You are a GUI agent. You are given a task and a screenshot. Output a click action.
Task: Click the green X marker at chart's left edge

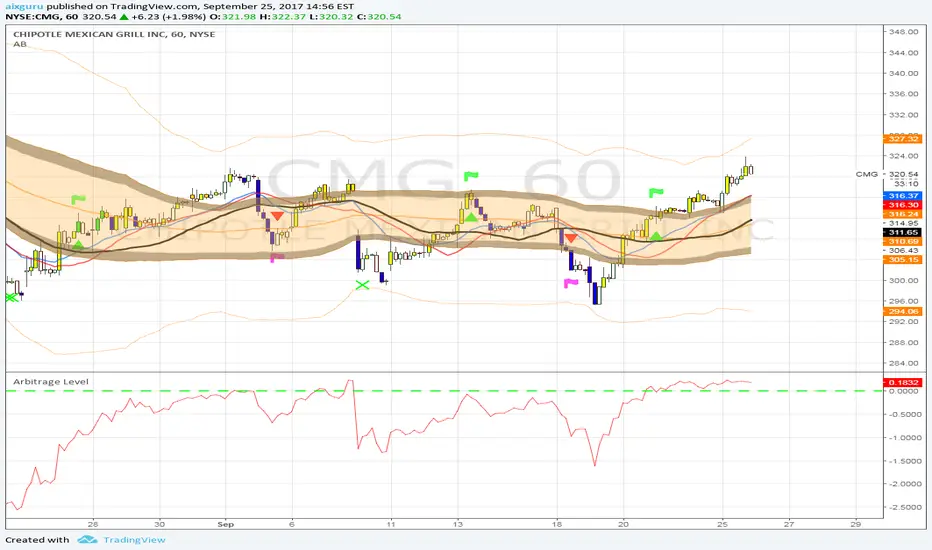point(11,297)
